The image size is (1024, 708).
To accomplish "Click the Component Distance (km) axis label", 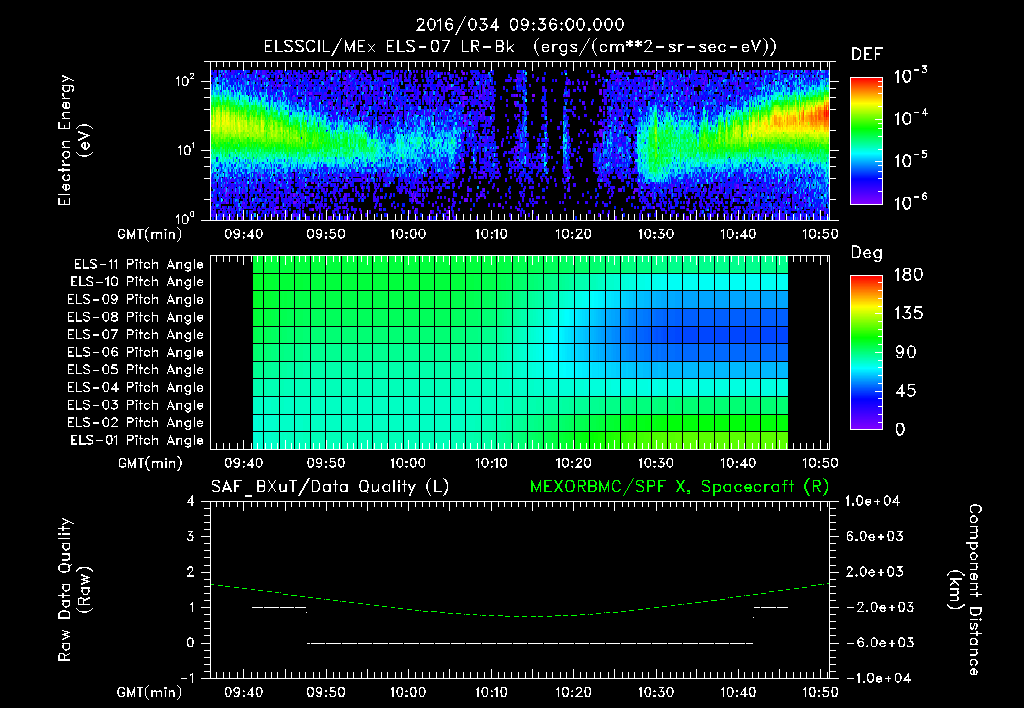I will [x=965, y=590].
